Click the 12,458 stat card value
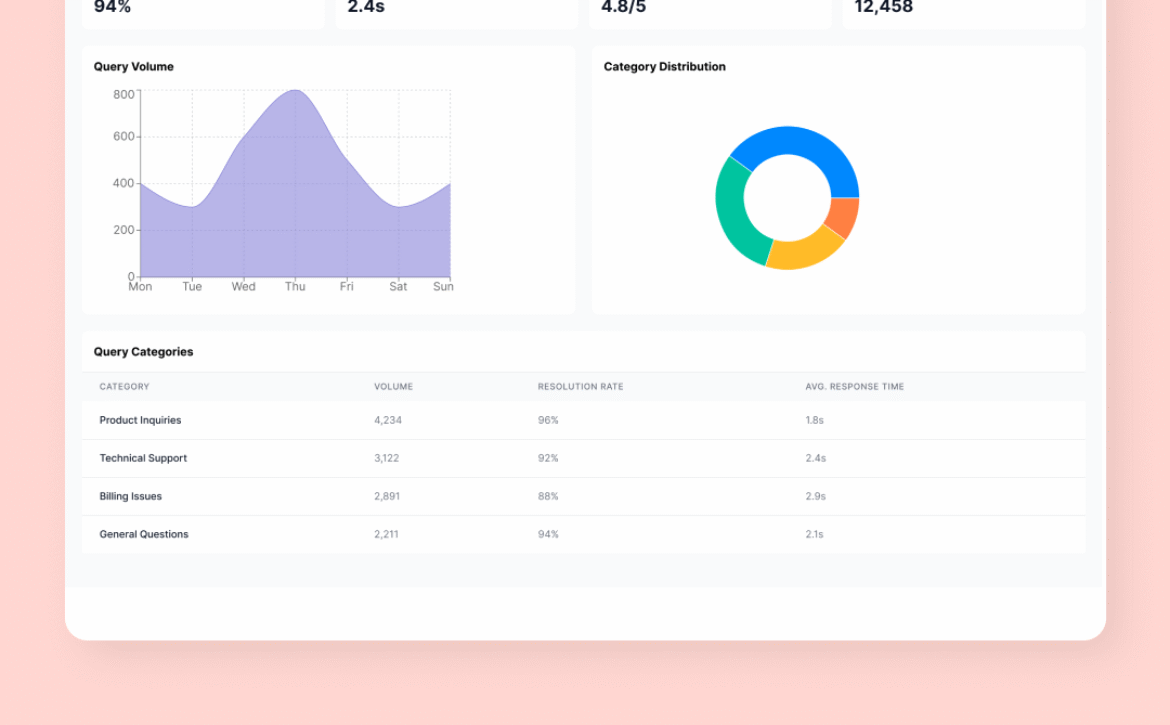The image size is (1170, 725). point(883,8)
